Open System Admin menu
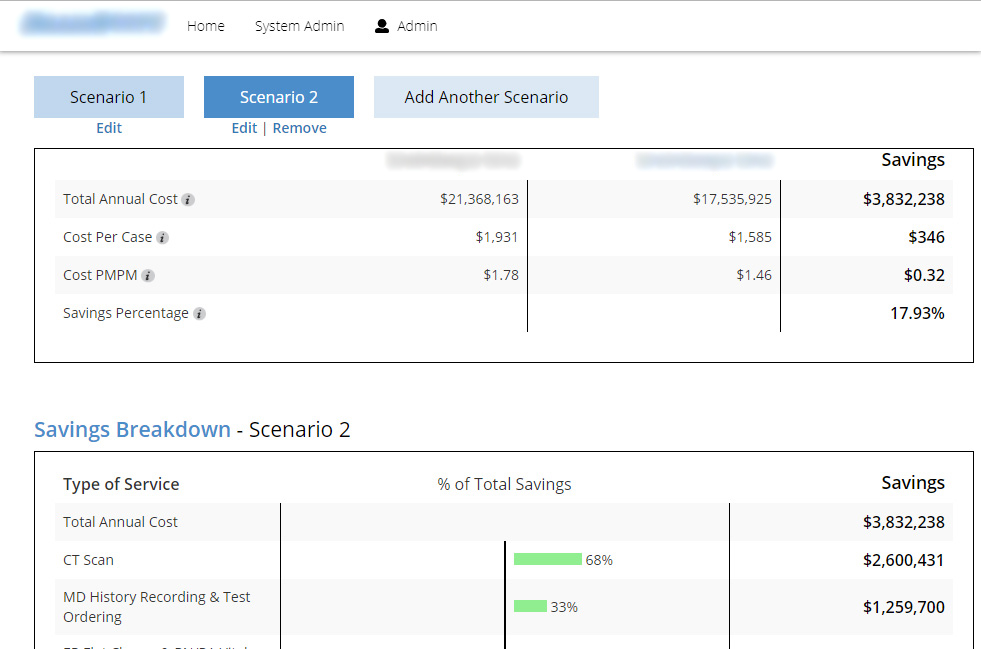Screen dimensions: 981x649 point(299,26)
